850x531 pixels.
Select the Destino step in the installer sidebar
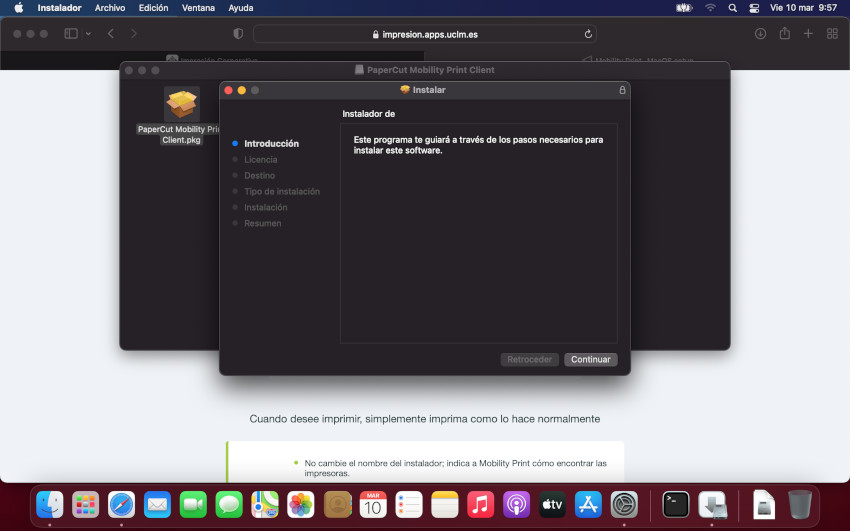click(x=259, y=176)
